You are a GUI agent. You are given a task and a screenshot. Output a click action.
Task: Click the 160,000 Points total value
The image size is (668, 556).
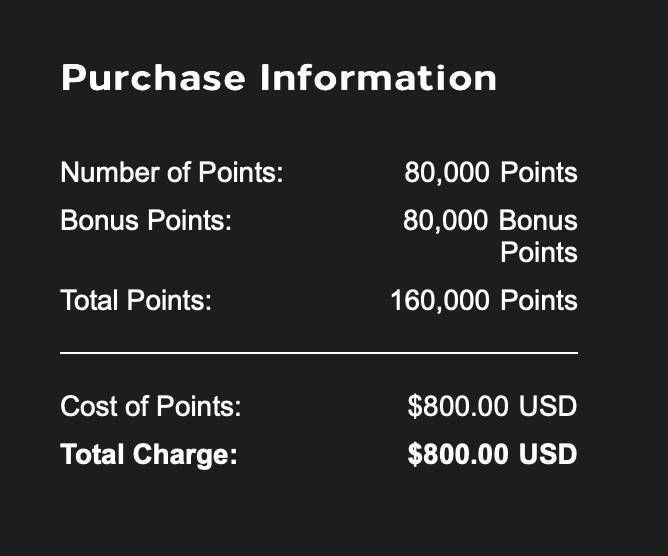click(x=484, y=300)
